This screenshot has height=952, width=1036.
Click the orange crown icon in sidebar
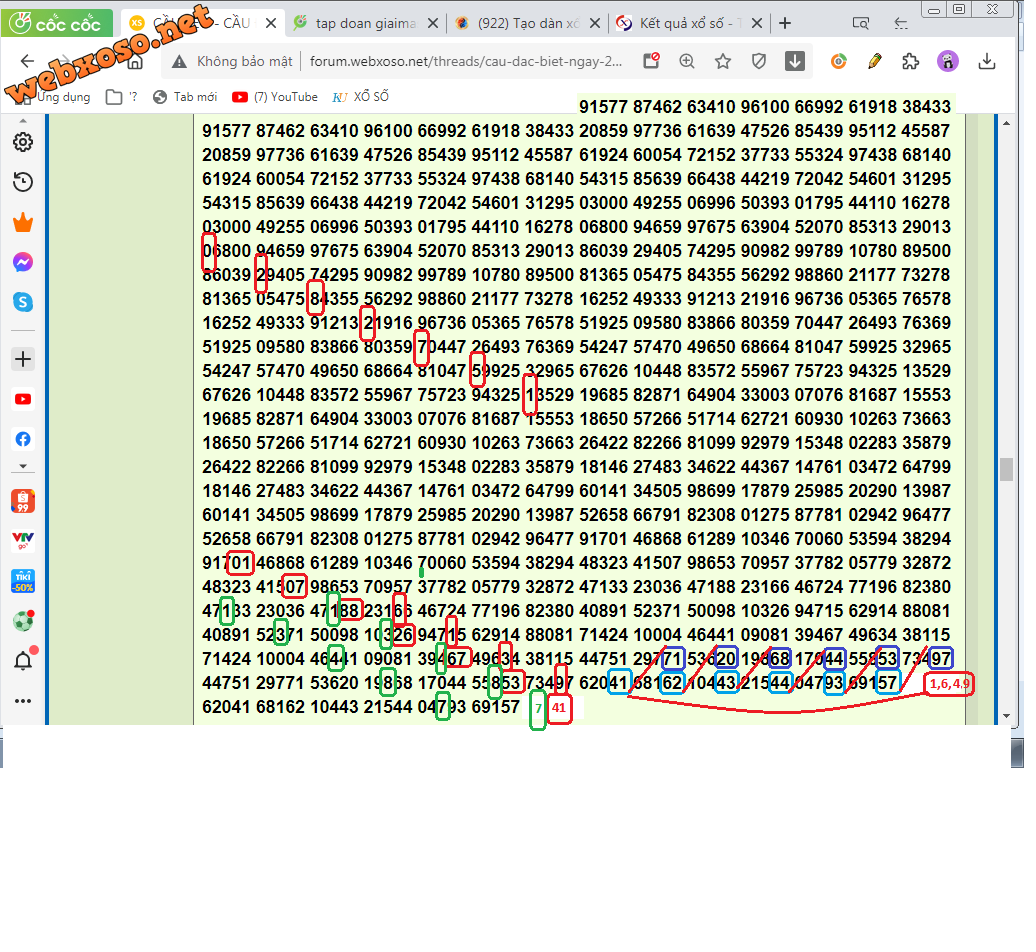point(22,222)
